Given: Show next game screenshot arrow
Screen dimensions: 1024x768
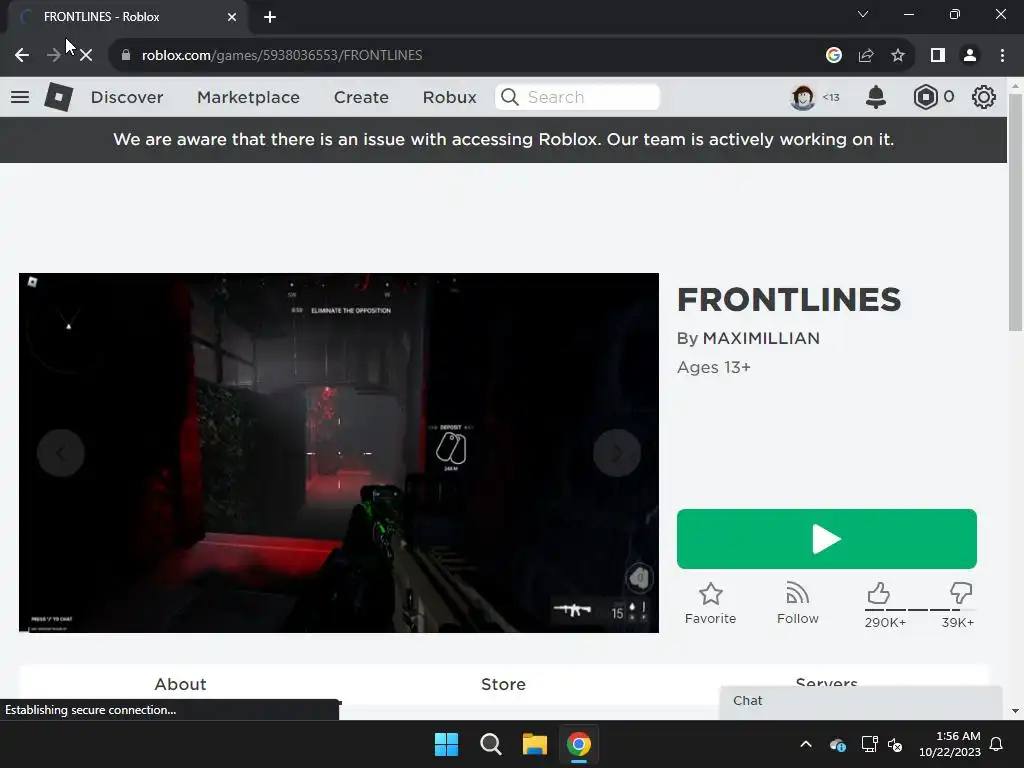Looking at the screenshot, I should (617, 453).
